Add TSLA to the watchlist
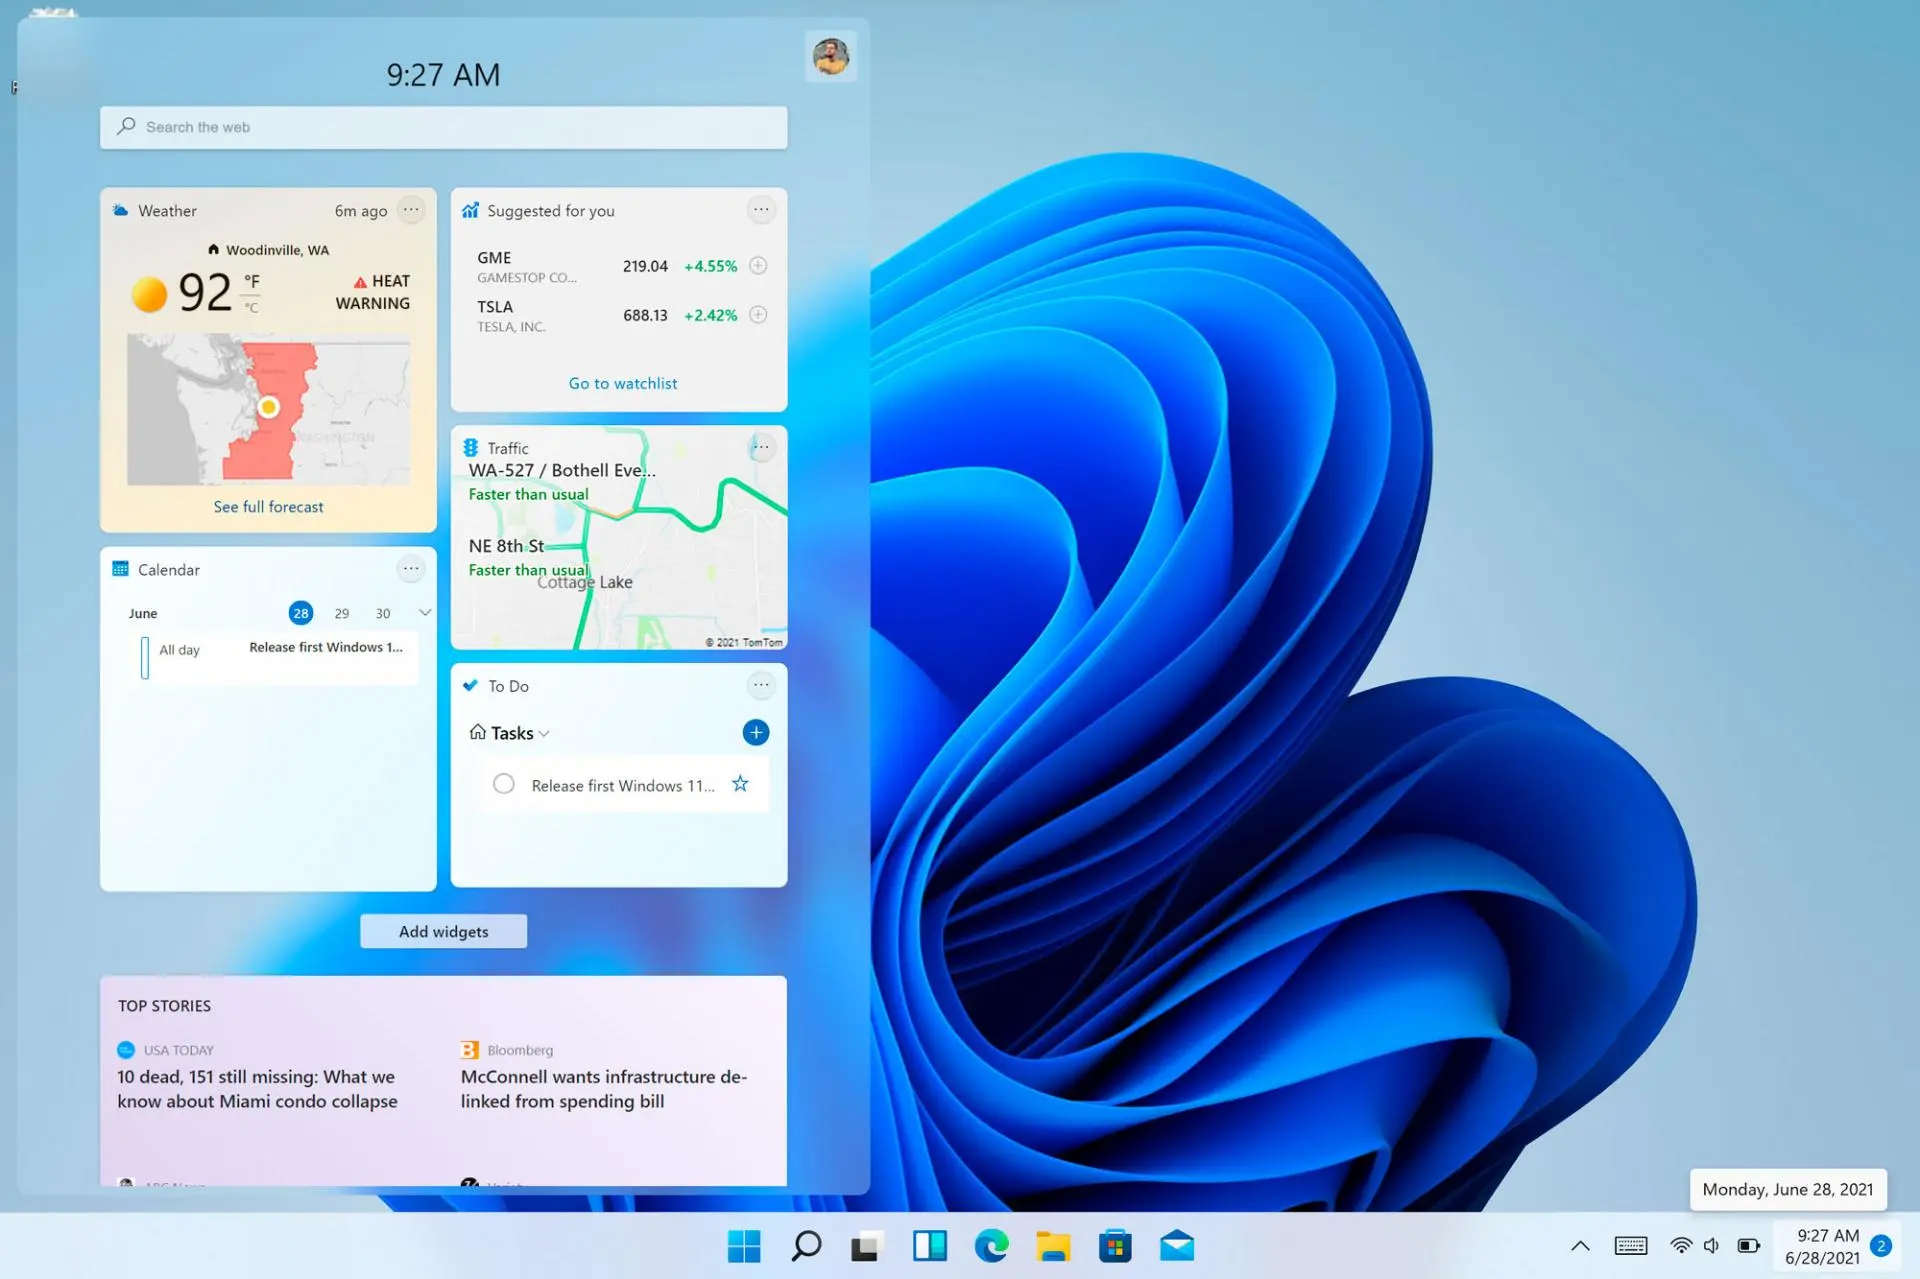 758,315
